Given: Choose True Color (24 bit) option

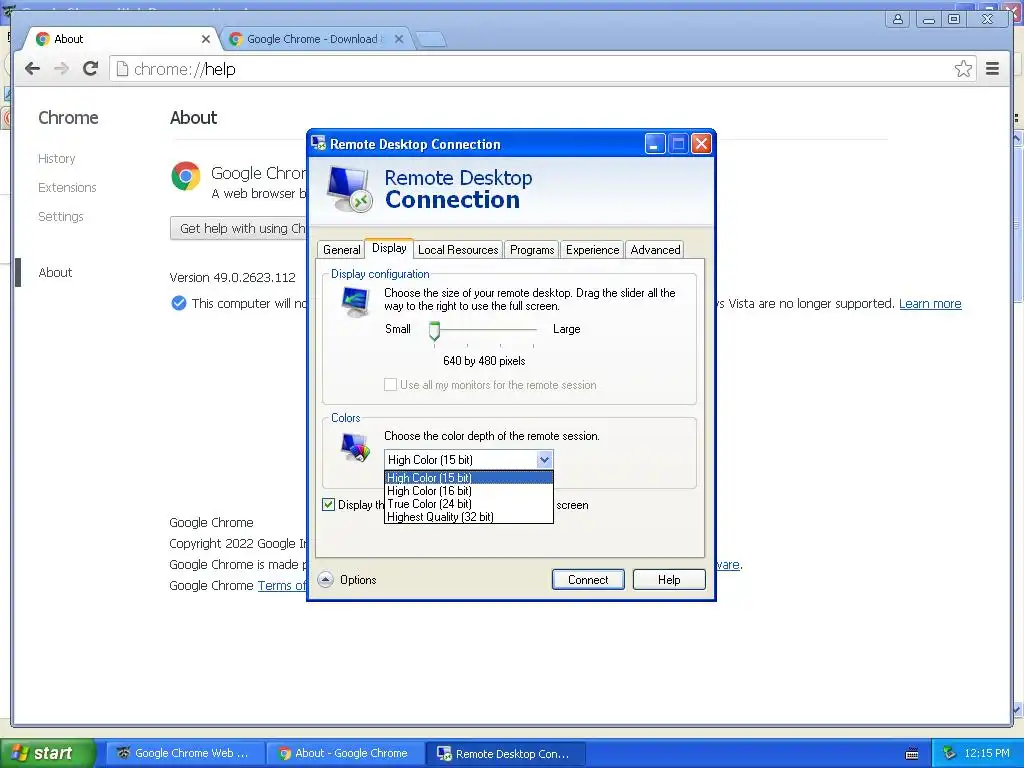Looking at the screenshot, I should (x=469, y=504).
